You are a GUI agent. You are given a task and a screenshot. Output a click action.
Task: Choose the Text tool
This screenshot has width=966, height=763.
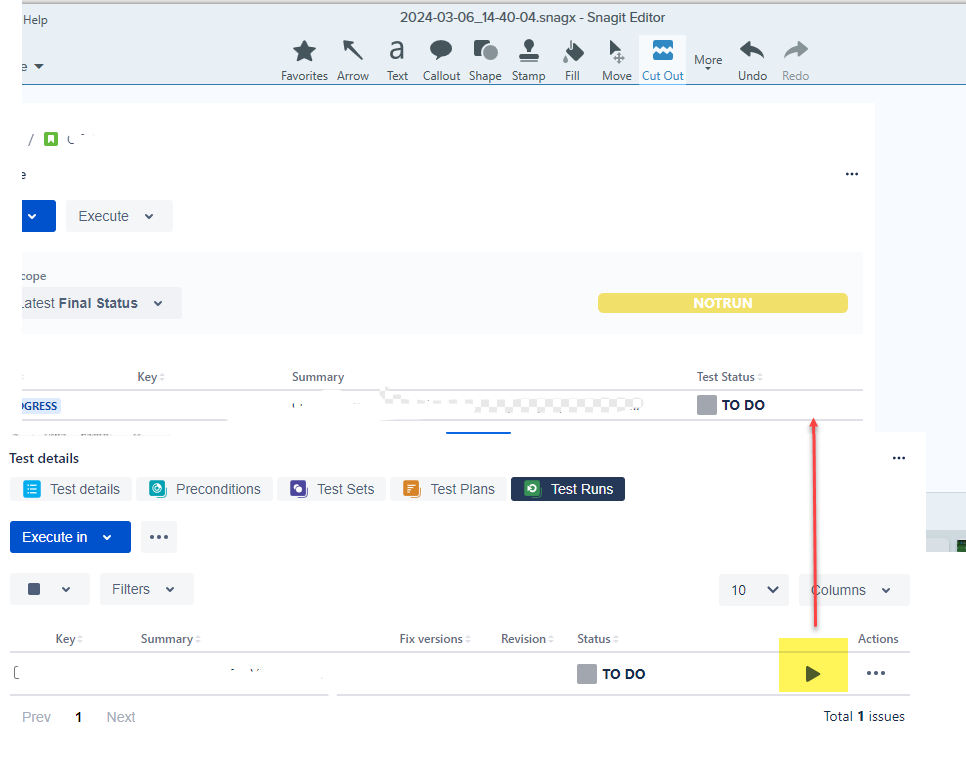[x=397, y=60]
